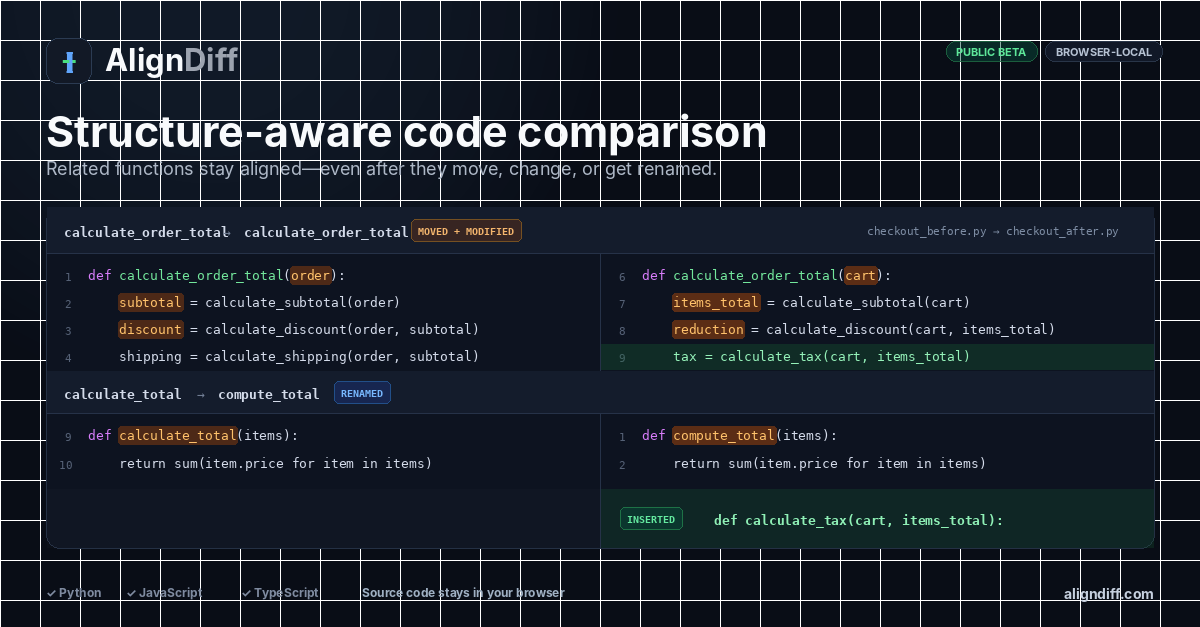Click the AlignDiff brand name
The height and width of the screenshot is (627, 1200).
[171, 61]
